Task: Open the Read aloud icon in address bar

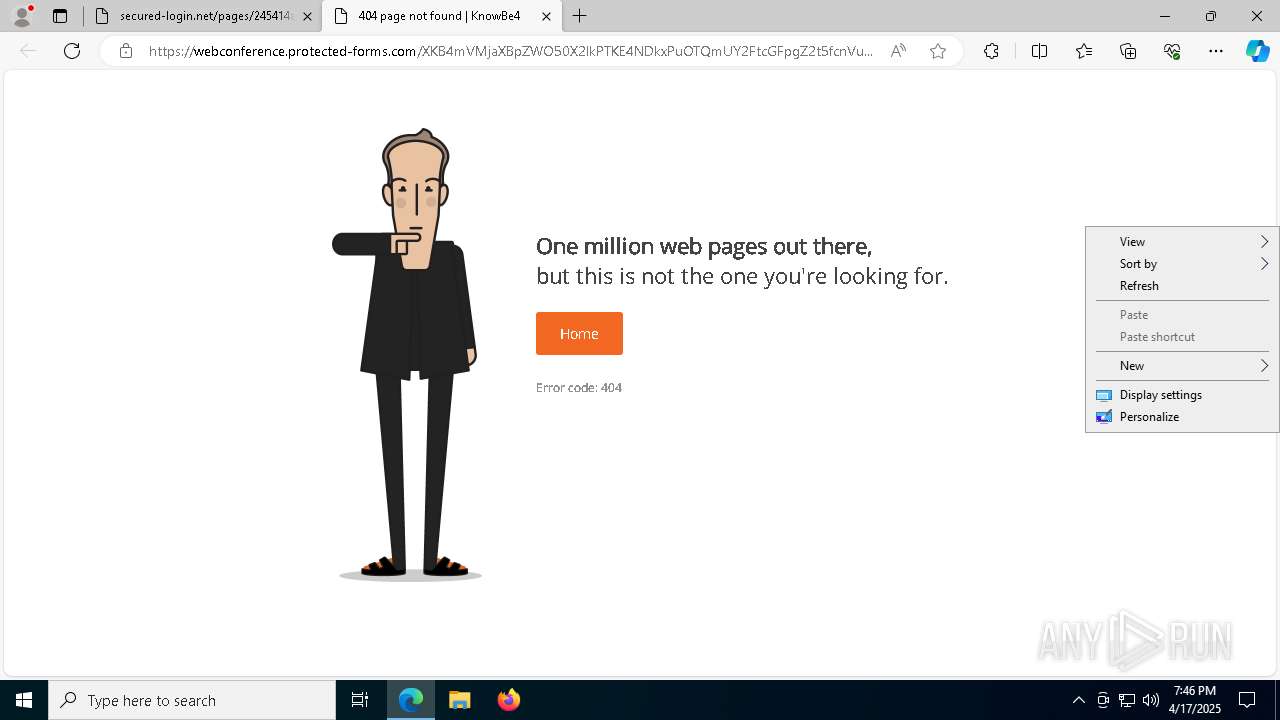Action: click(x=898, y=51)
